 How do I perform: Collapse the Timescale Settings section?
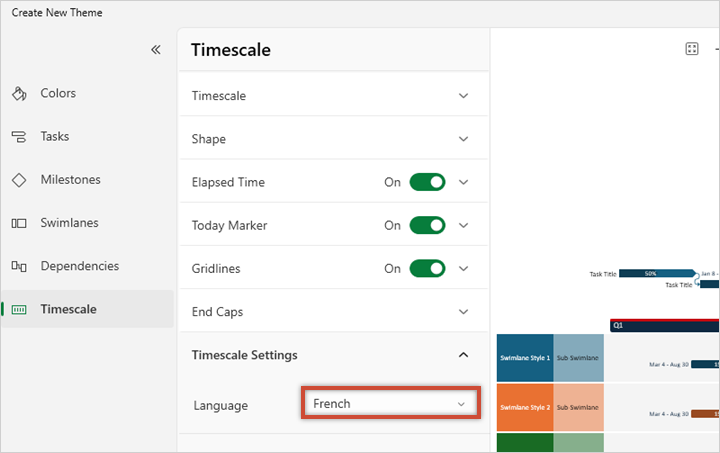tap(463, 355)
